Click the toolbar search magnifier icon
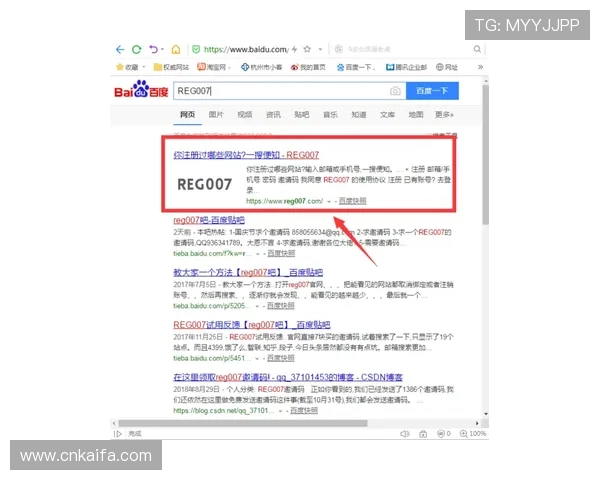This screenshot has width=600, height=480. (x=477, y=49)
